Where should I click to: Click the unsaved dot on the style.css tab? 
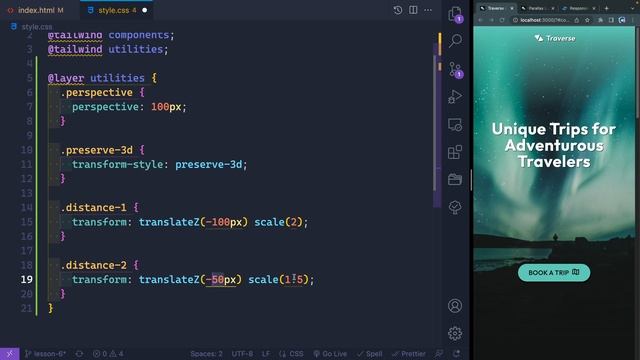coord(144,10)
